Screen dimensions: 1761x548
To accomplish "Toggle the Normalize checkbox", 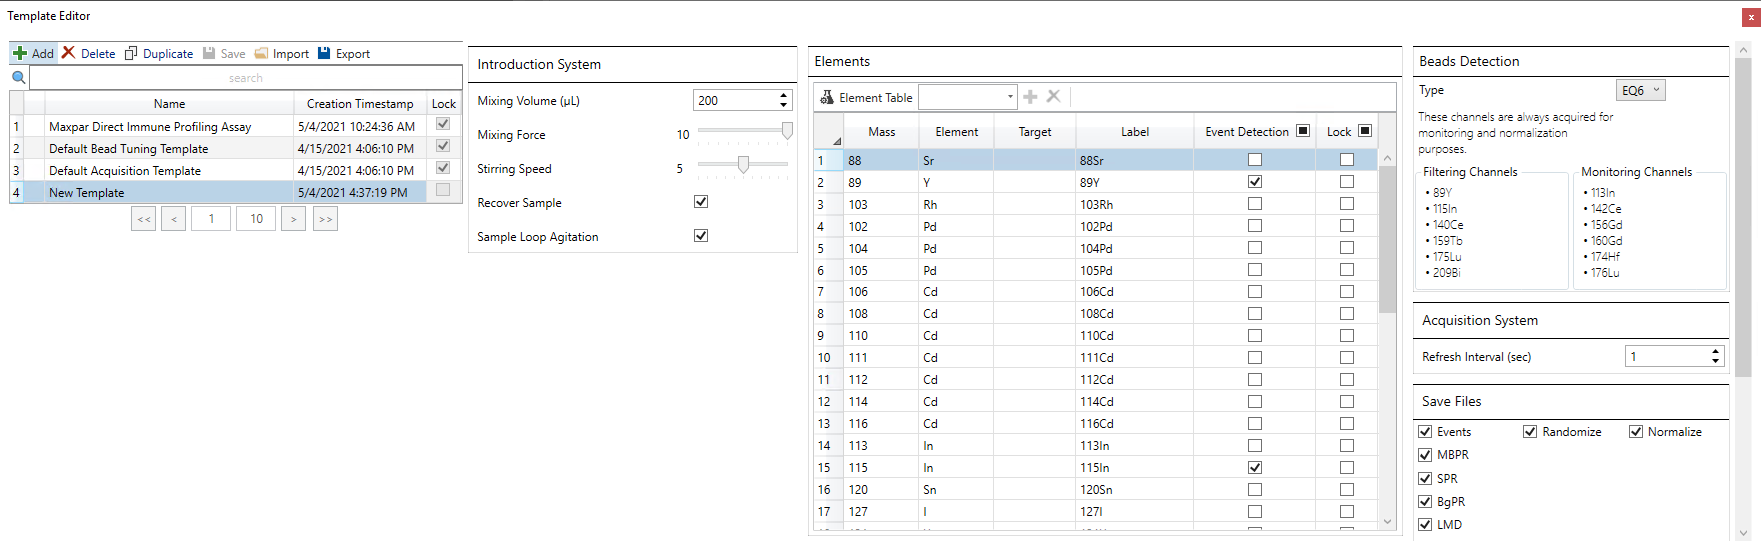I will (1636, 432).
